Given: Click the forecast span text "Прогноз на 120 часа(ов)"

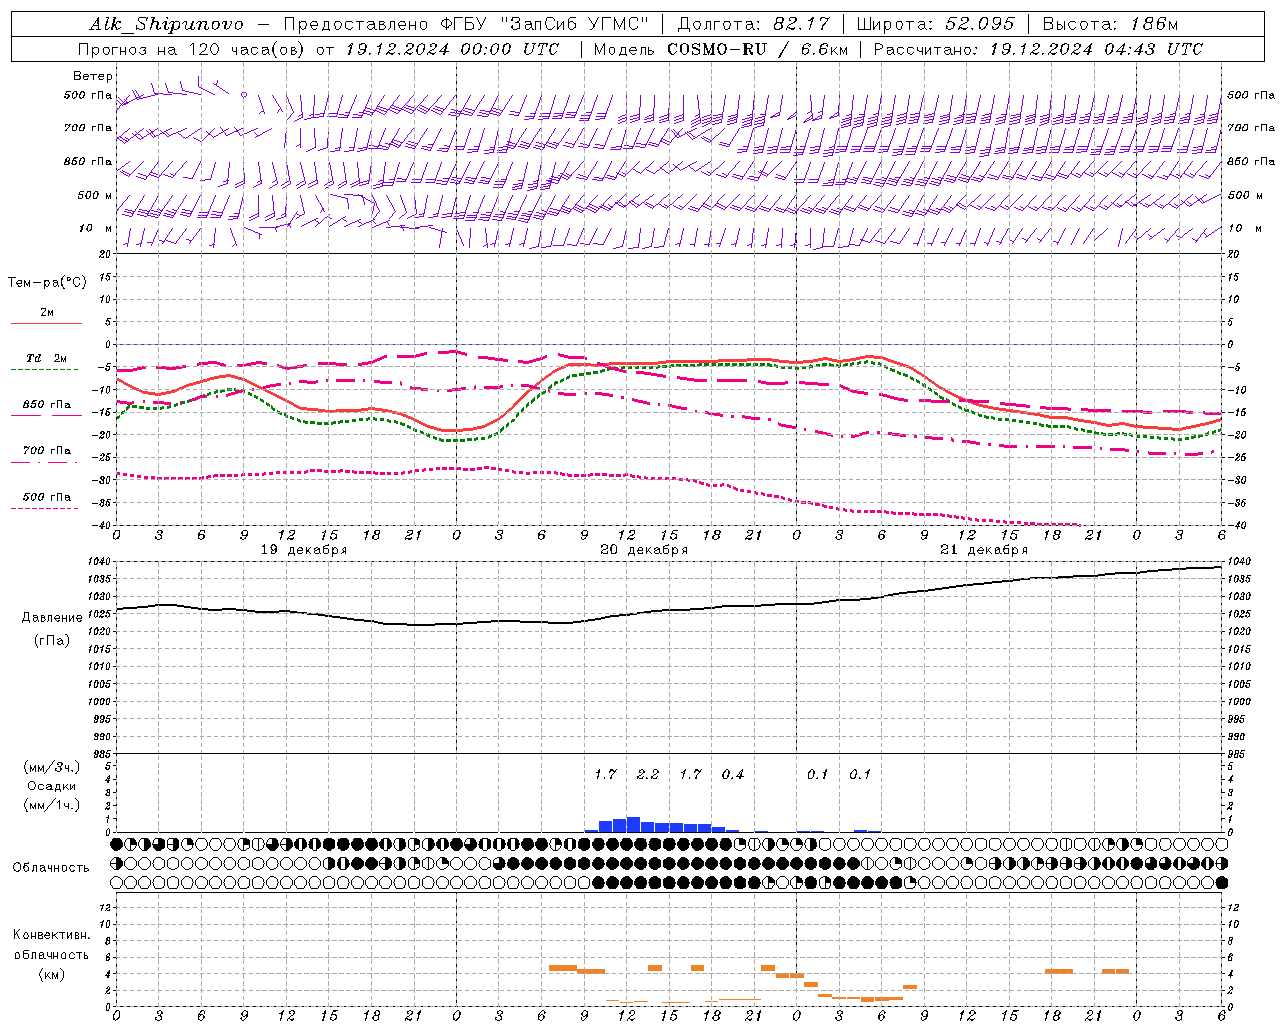Looking at the screenshot, I should tap(190, 49).
